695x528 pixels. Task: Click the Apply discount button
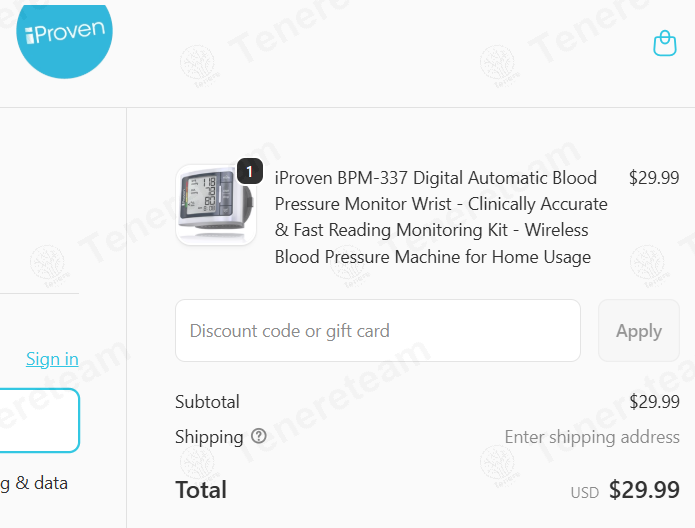[639, 331]
